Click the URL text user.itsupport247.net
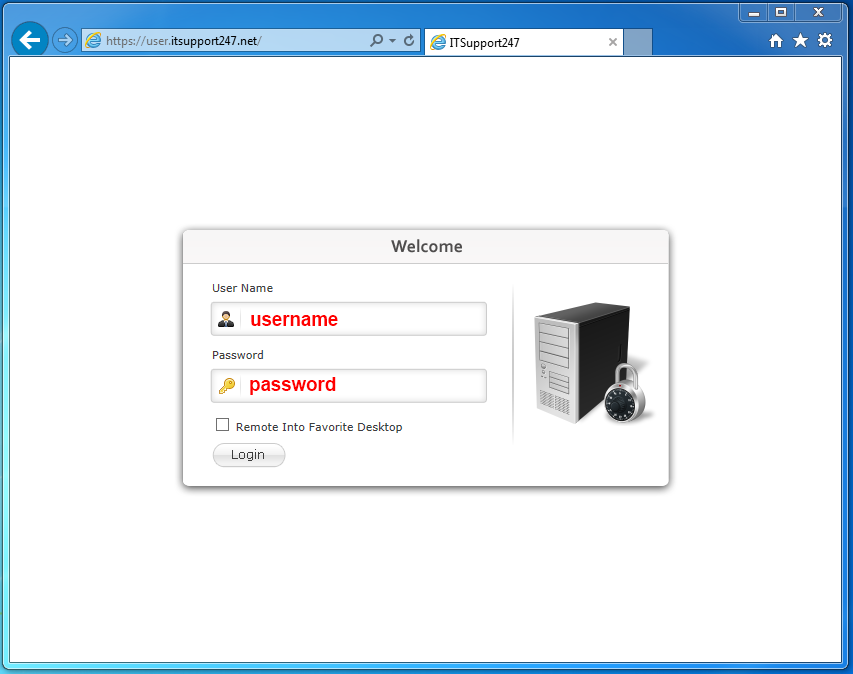Viewport: 853px width, 674px height. [183, 41]
